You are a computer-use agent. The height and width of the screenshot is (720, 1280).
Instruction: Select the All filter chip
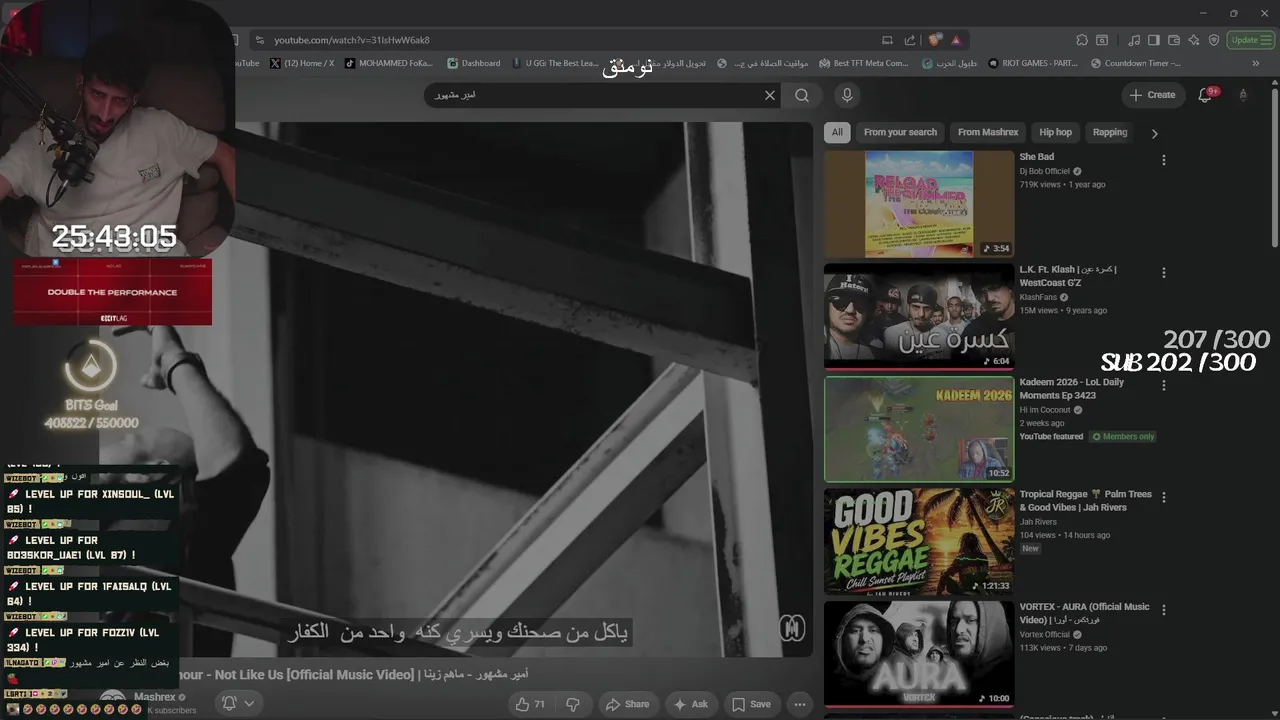(x=837, y=132)
